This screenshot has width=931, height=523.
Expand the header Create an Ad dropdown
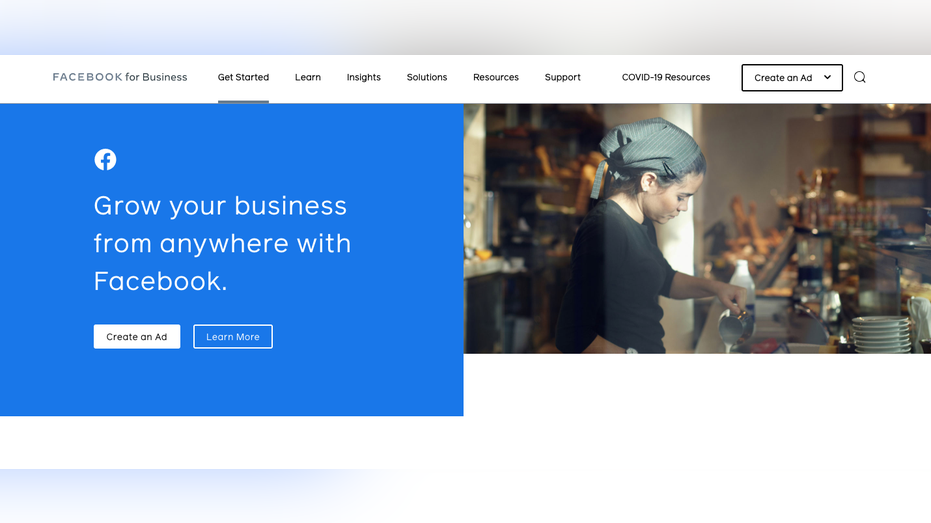pos(791,78)
